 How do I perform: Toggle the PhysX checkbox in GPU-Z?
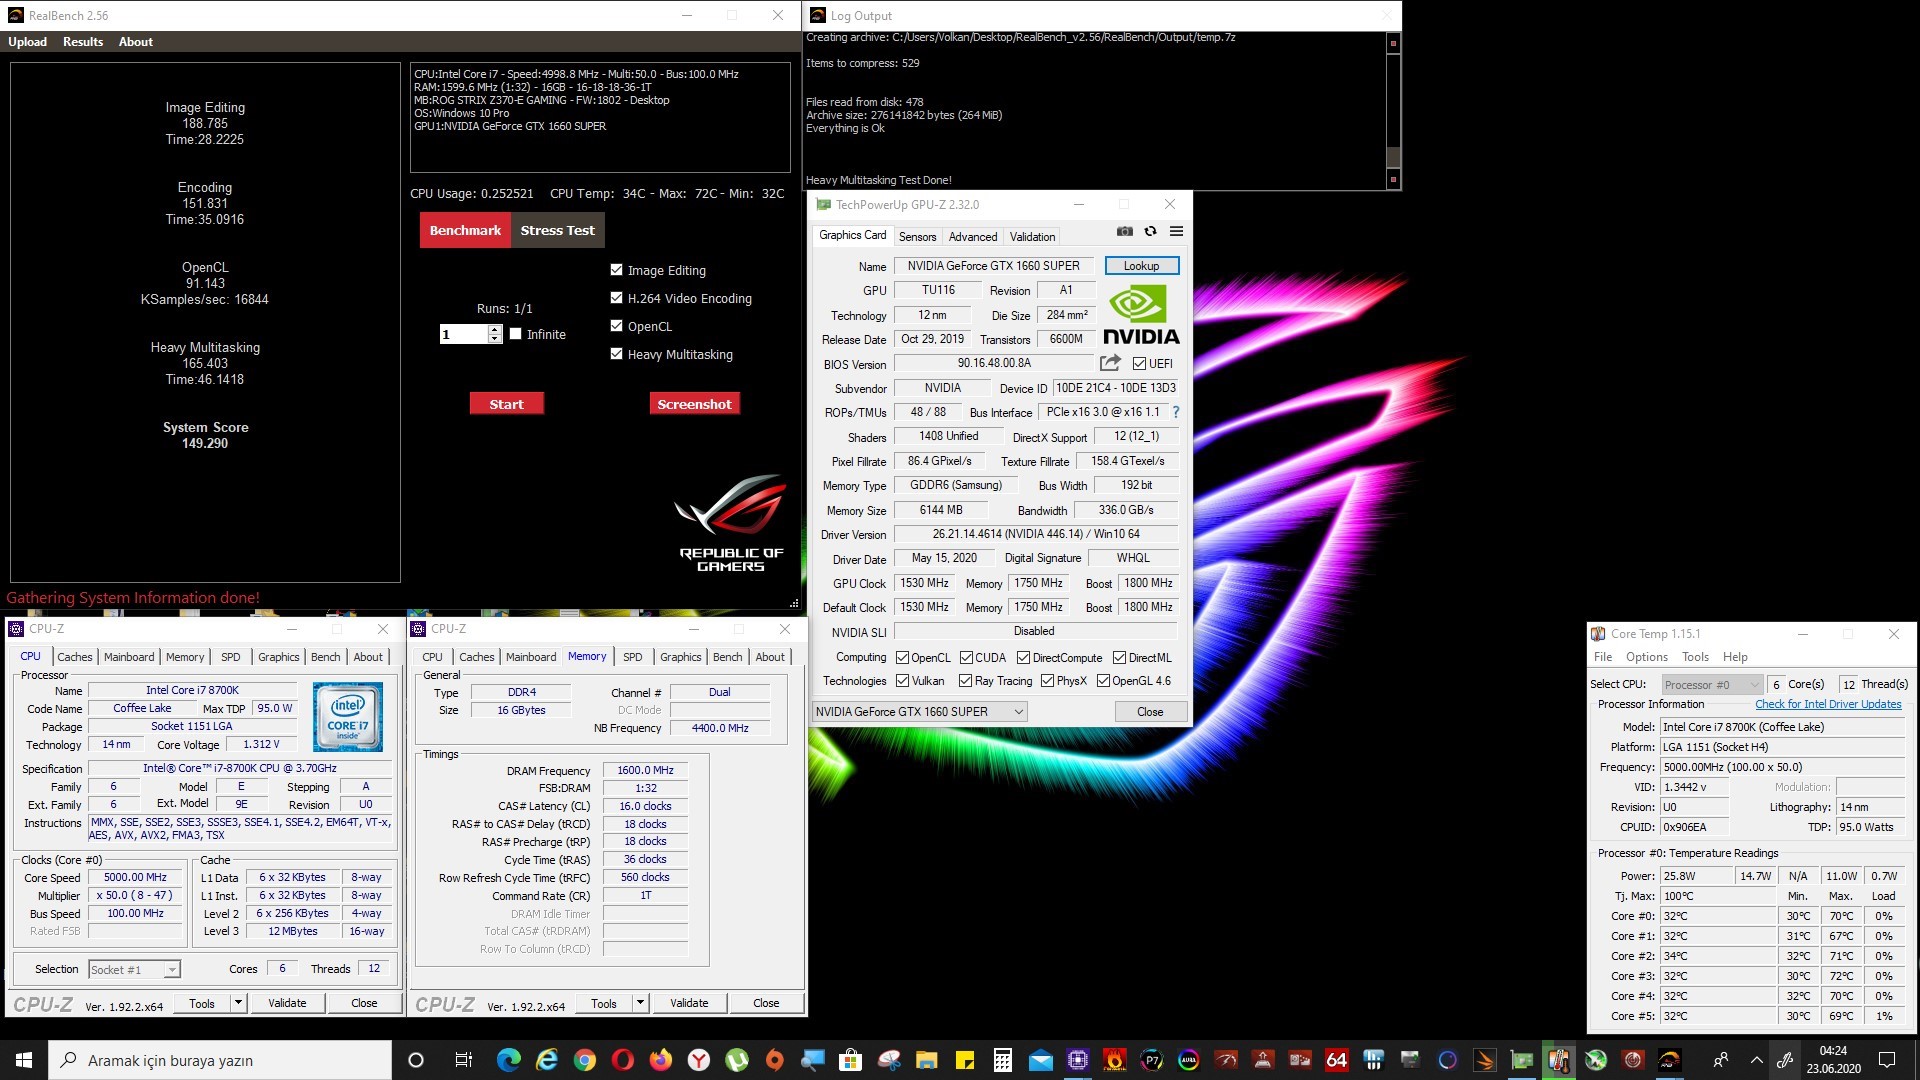click(x=1047, y=681)
